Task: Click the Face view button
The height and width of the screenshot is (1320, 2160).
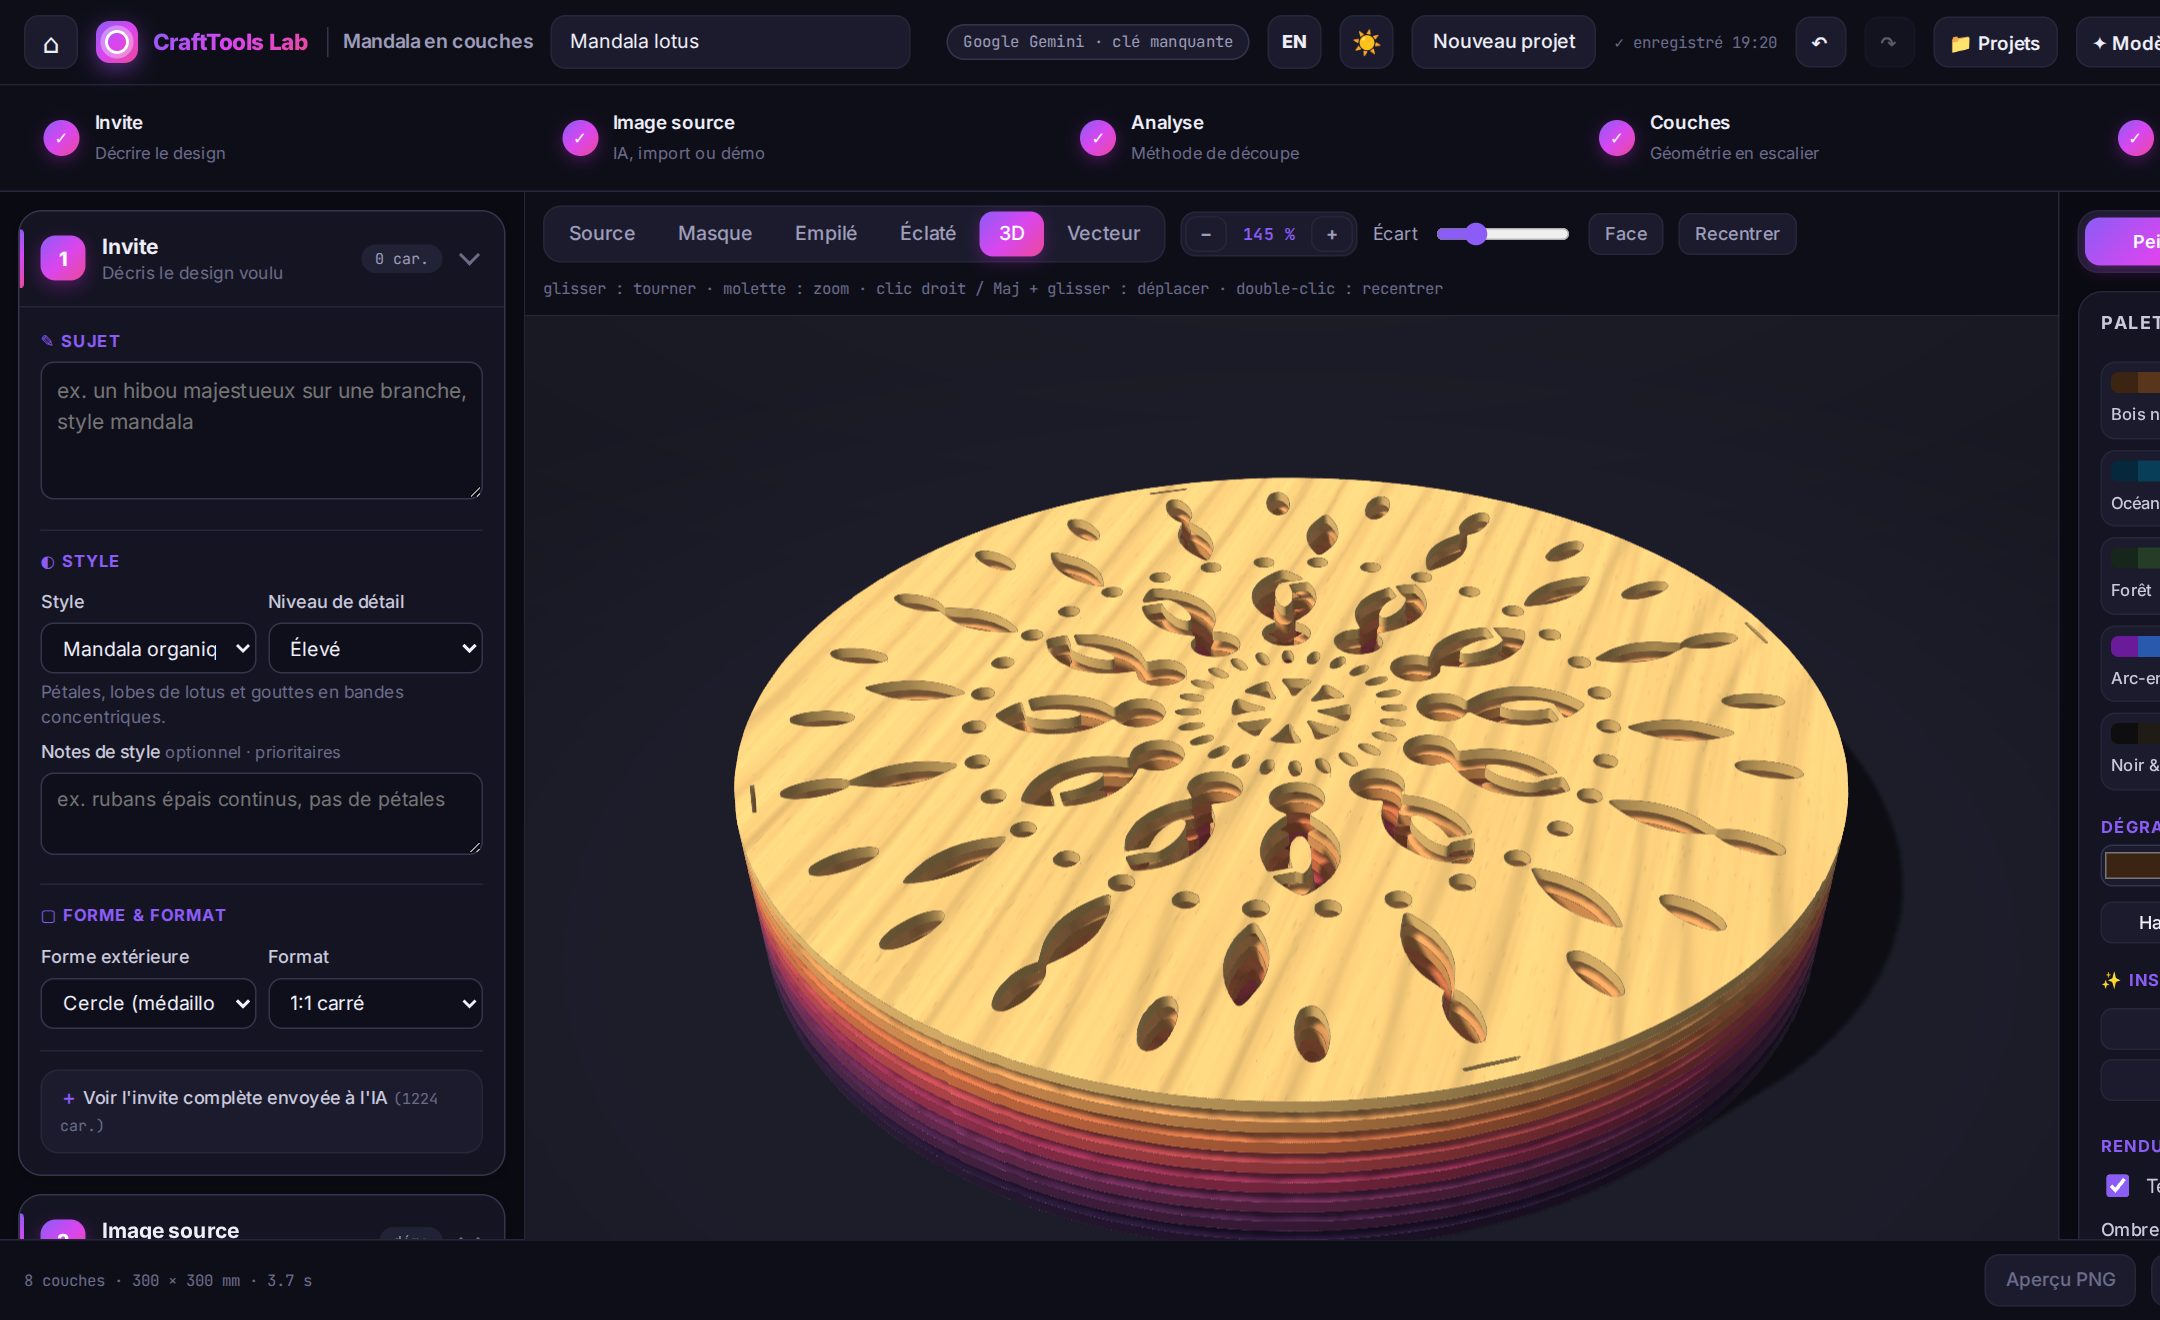Action: coord(1626,234)
